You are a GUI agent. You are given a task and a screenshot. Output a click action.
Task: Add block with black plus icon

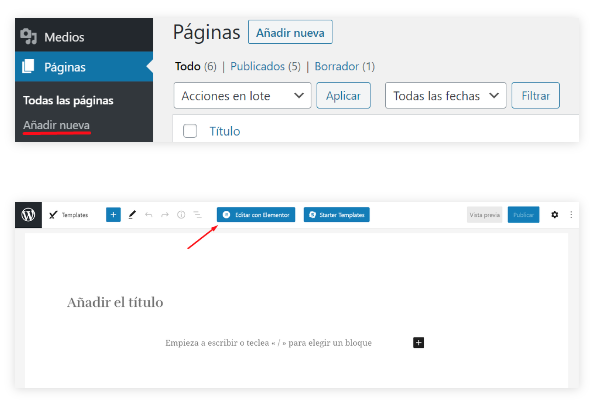click(x=418, y=343)
